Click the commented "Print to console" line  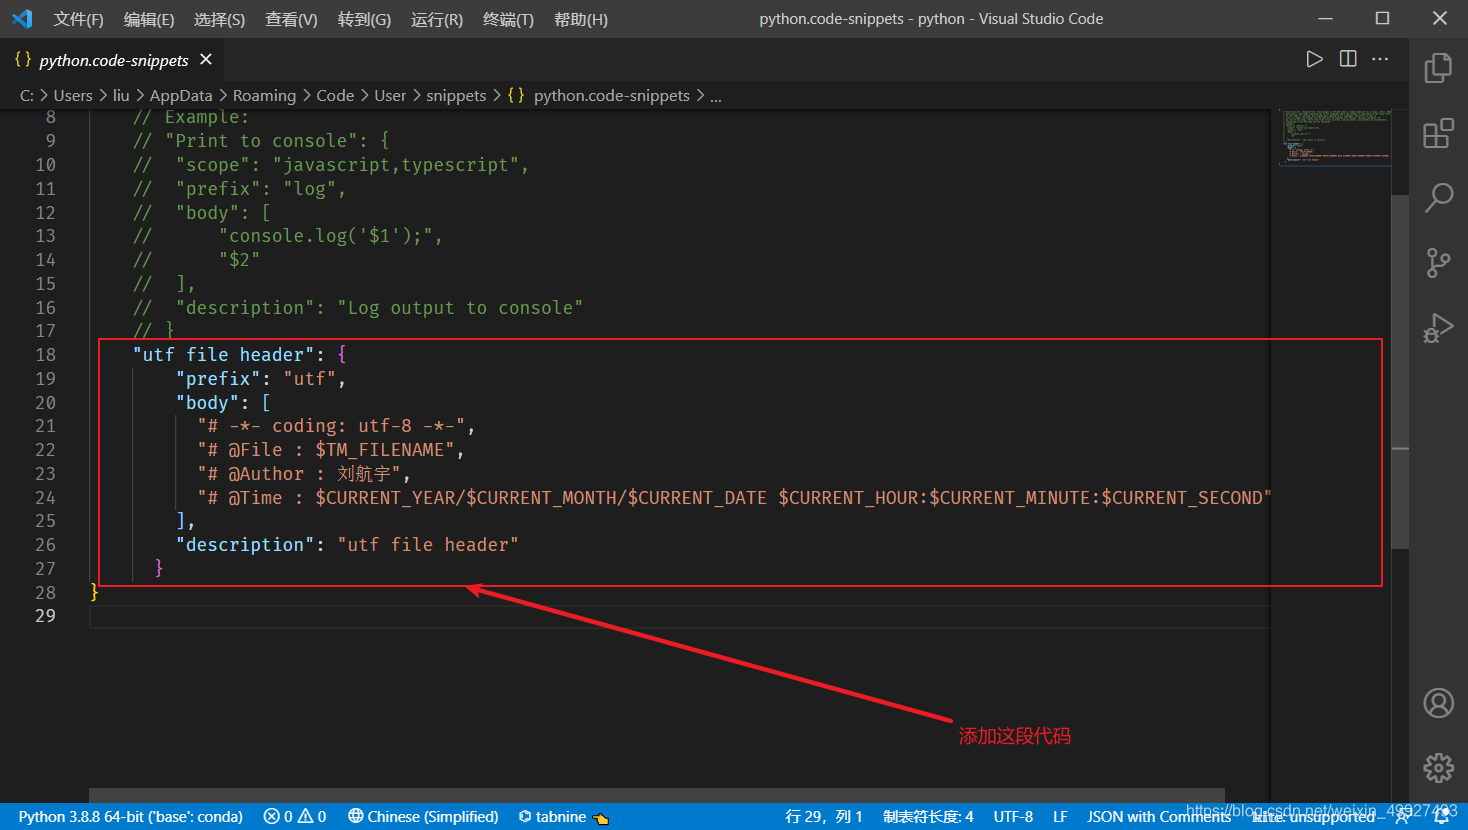click(x=261, y=141)
